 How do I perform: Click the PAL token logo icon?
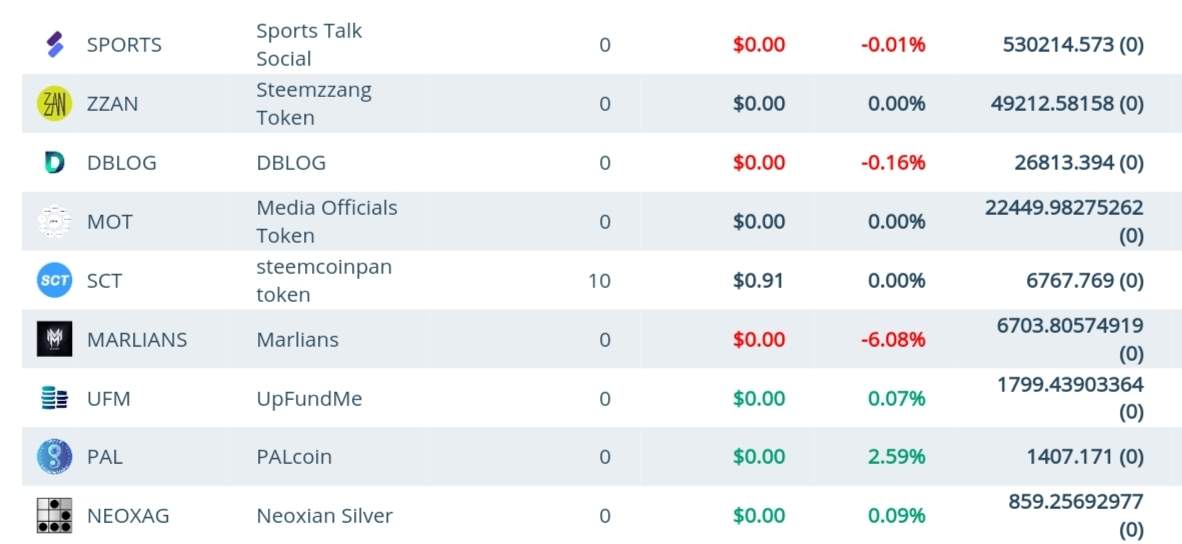(x=54, y=457)
